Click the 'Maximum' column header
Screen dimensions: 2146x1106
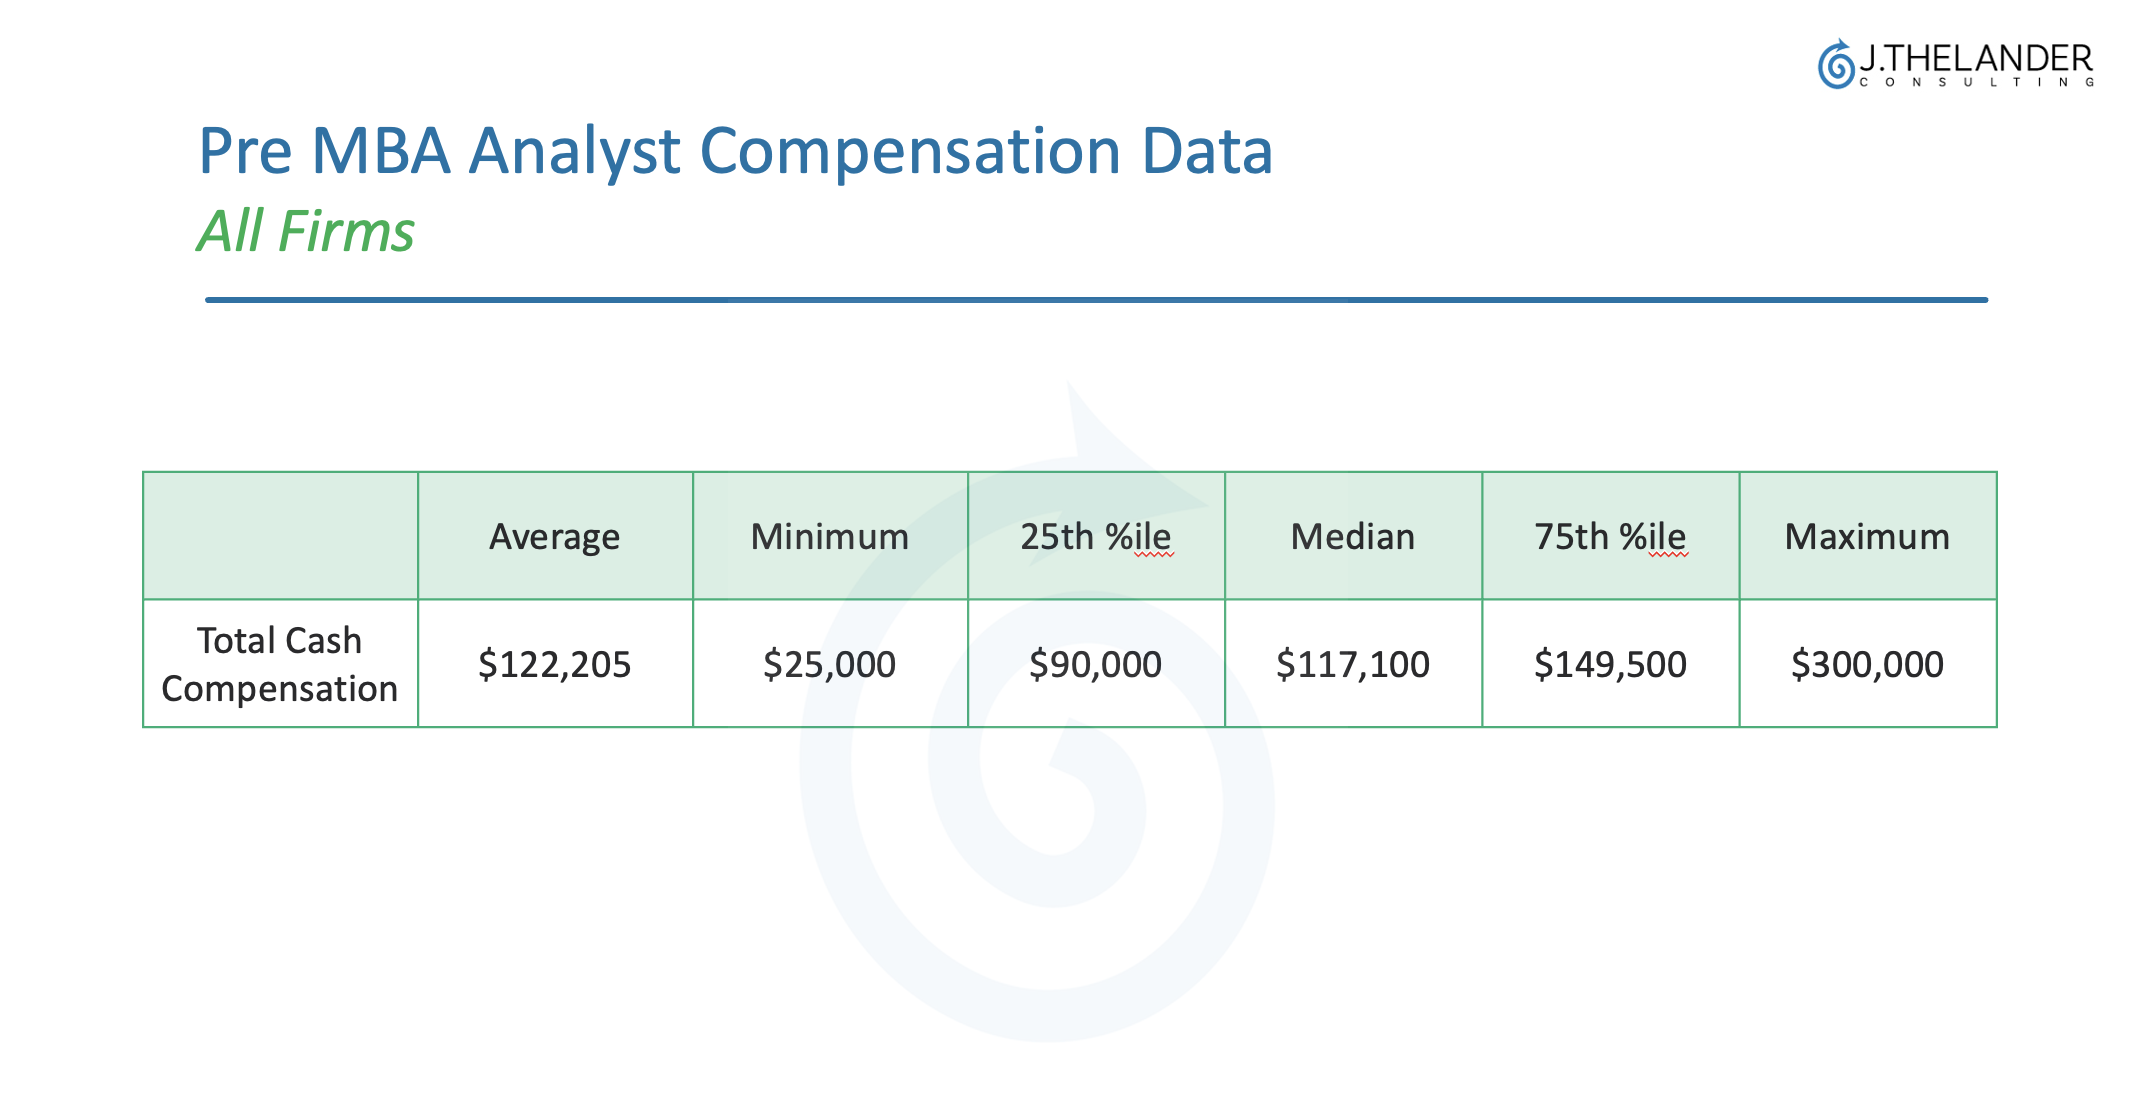tap(1867, 537)
